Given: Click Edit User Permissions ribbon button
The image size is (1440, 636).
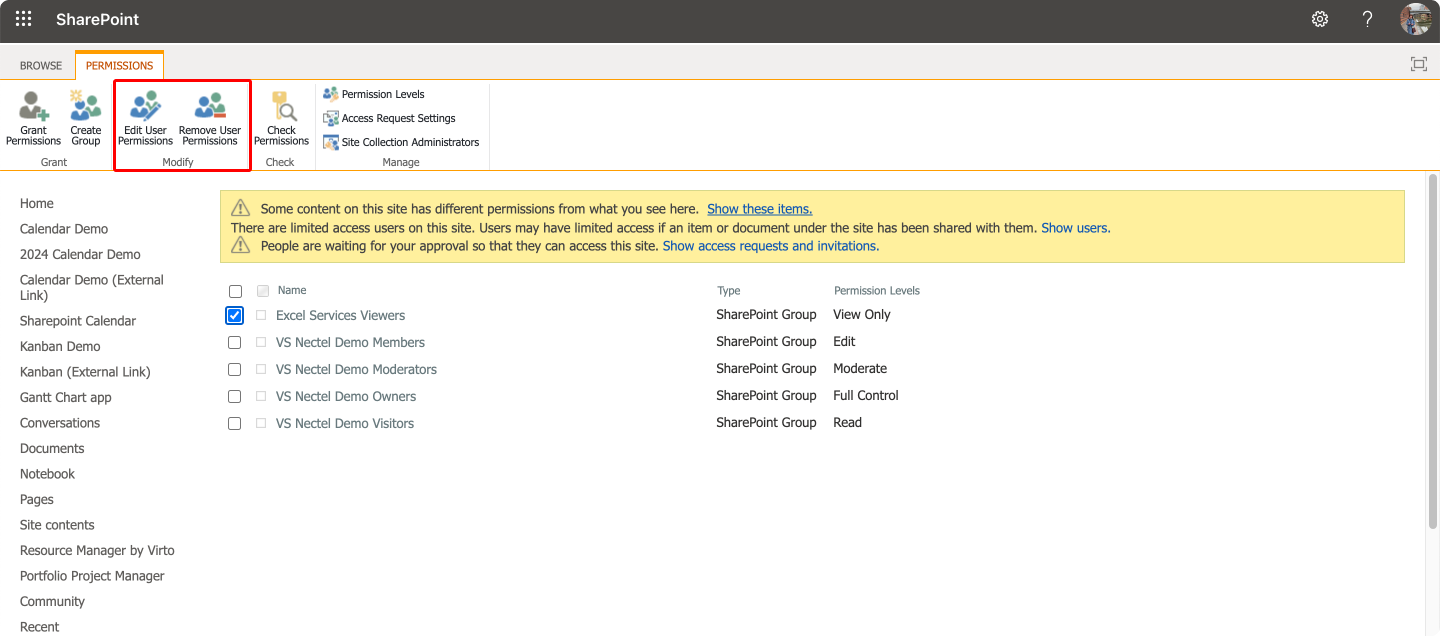Looking at the screenshot, I should [x=146, y=118].
